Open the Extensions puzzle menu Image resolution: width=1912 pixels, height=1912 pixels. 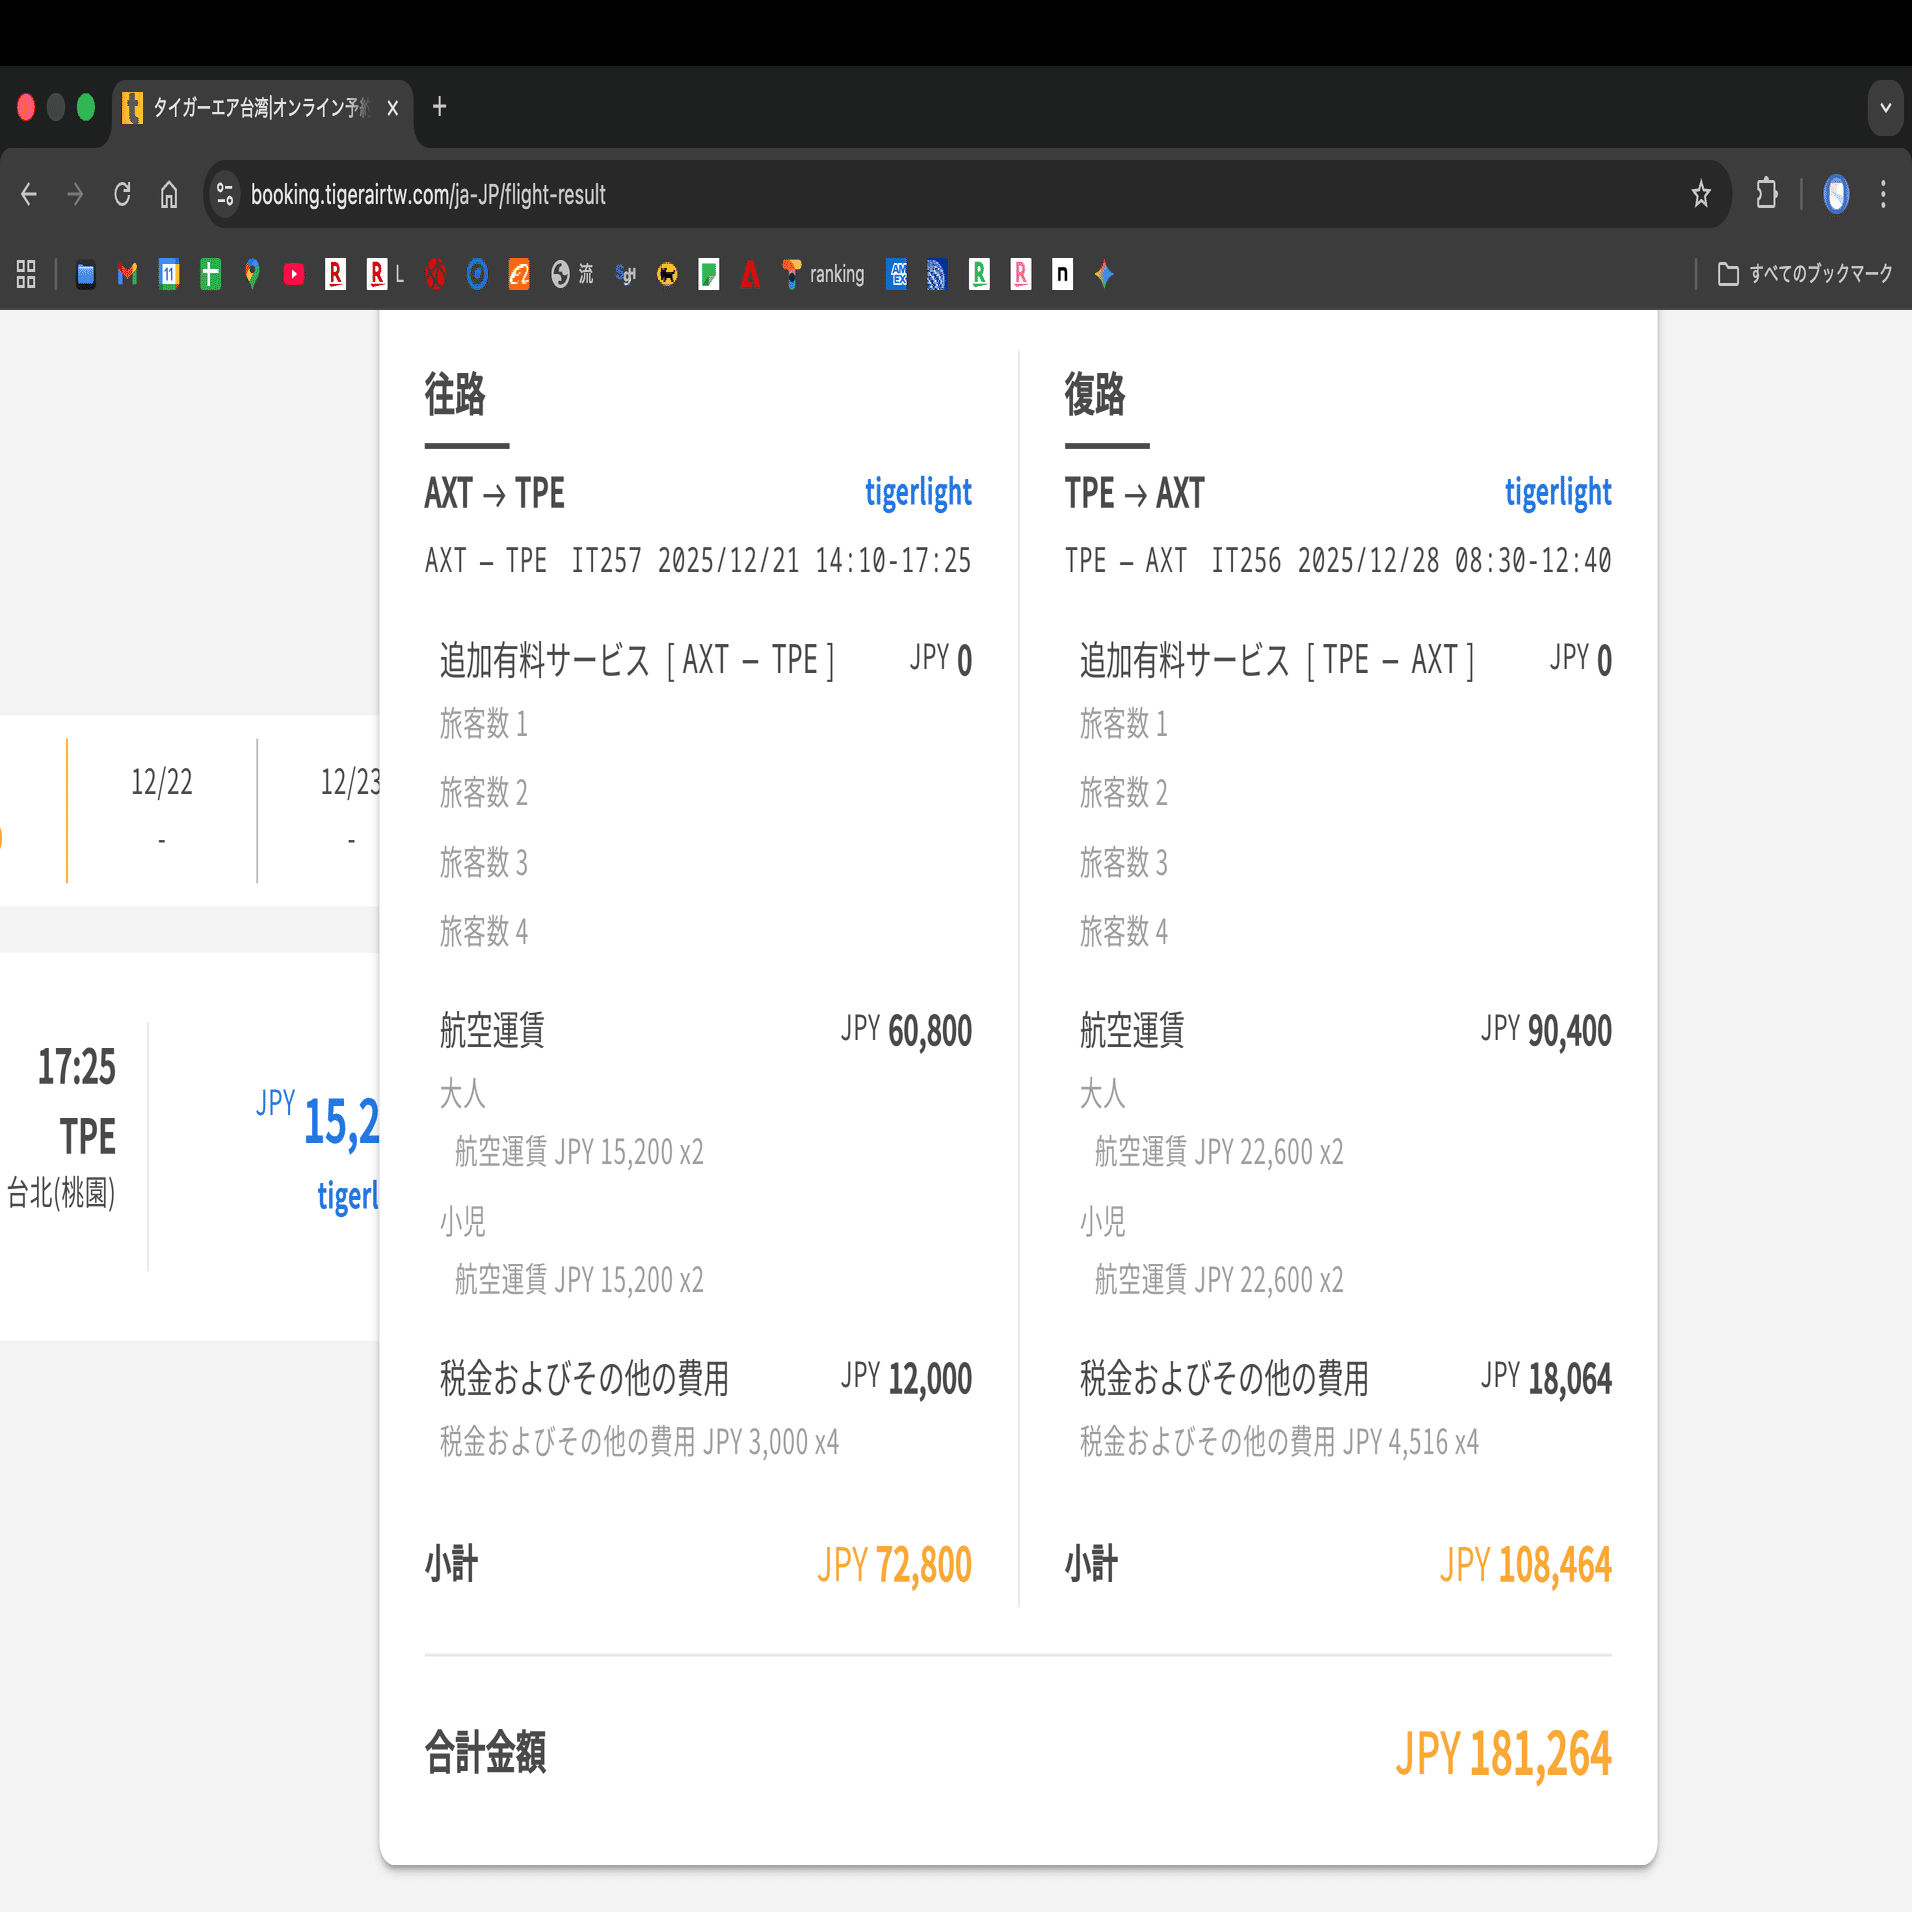(x=1767, y=194)
